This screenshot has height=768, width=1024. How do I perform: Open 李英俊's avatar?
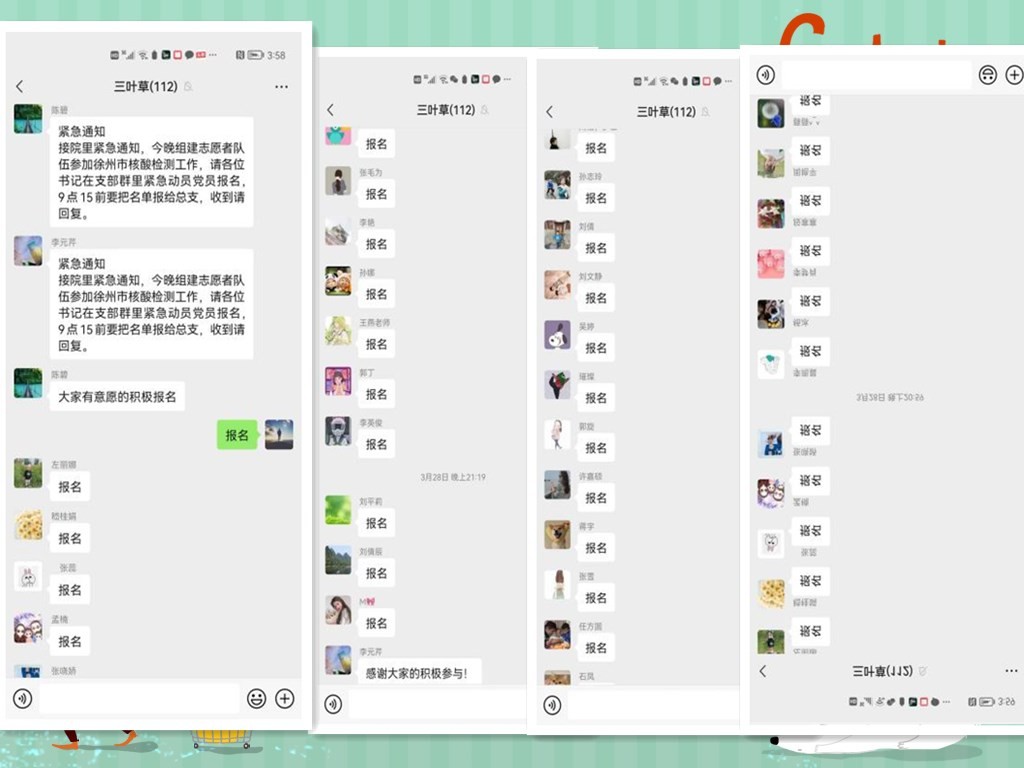point(338,431)
